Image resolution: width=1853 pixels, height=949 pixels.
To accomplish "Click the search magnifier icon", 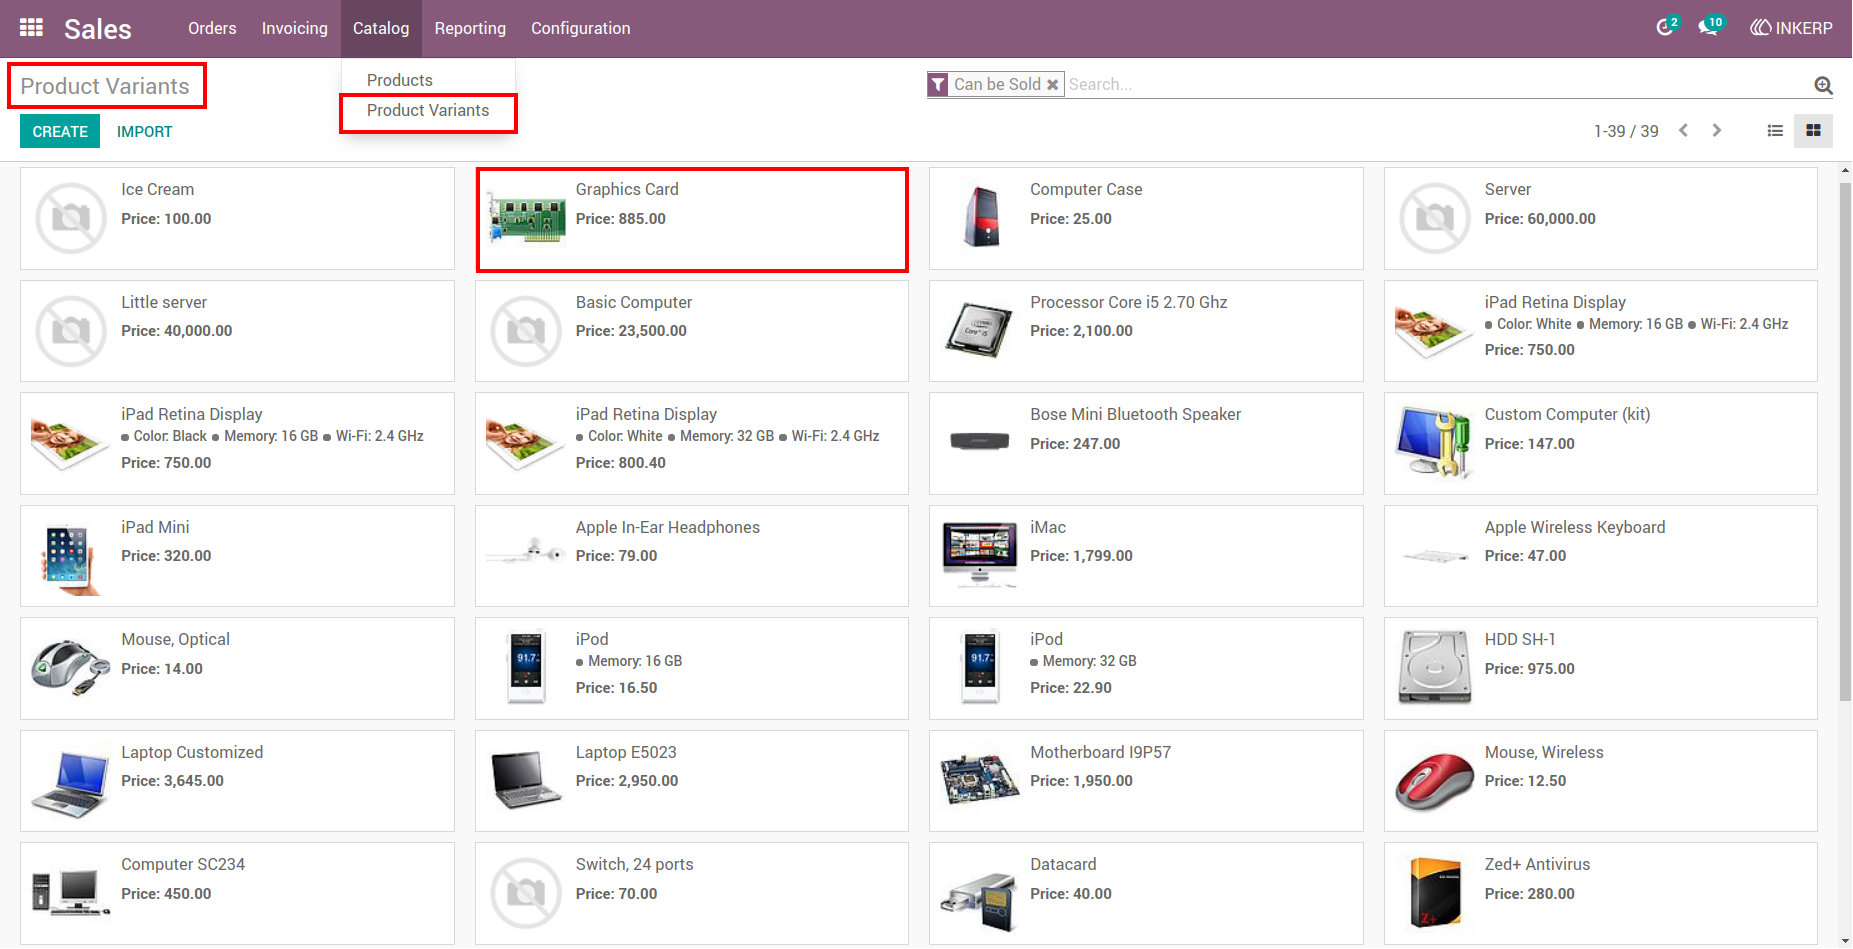I will point(1823,85).
